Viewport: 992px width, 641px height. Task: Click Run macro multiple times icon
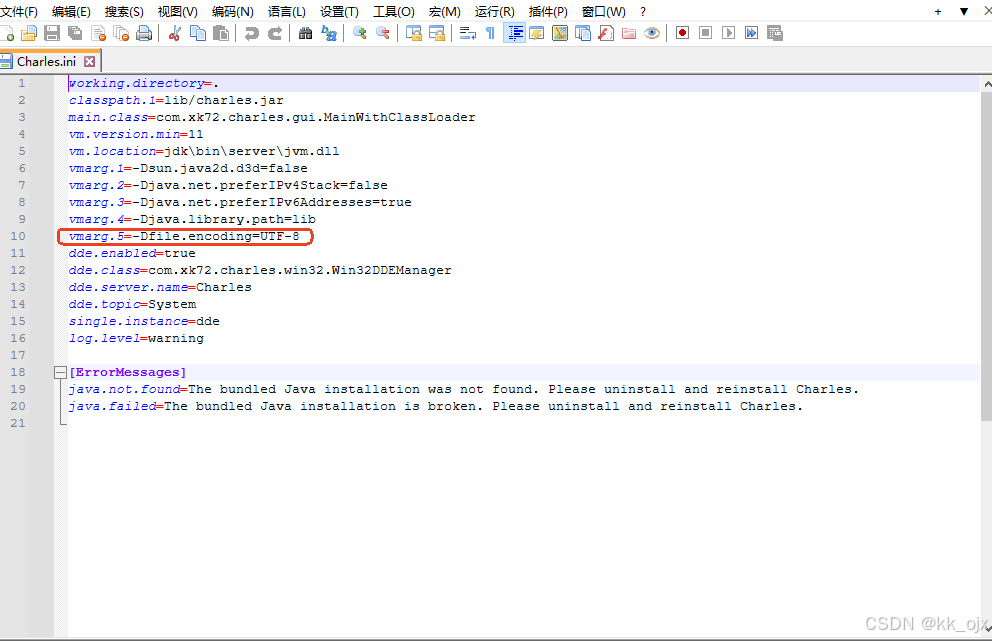pyautogui.click(x=752, y=34)
